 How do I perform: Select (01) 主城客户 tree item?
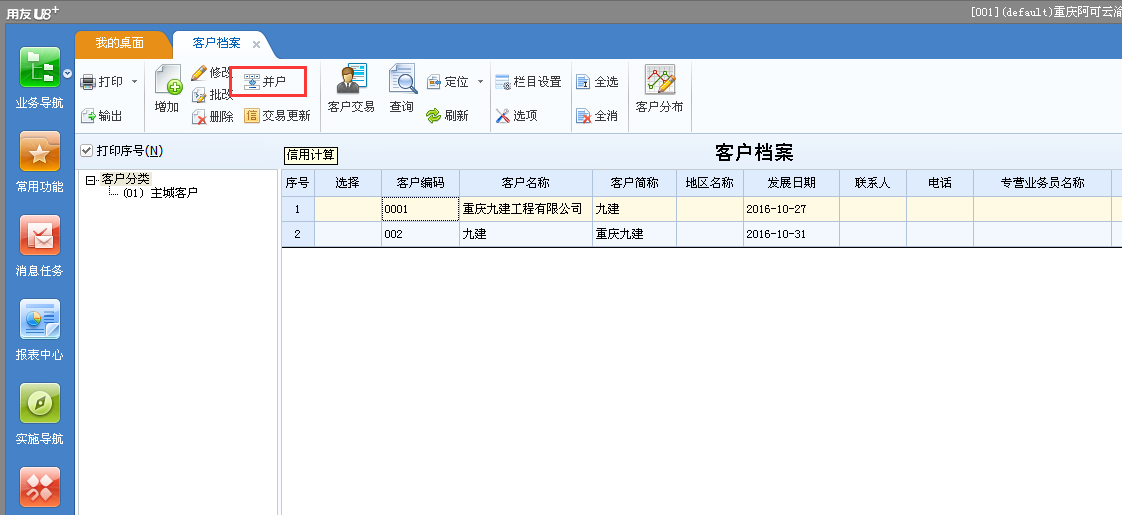[x=160, y=192]
